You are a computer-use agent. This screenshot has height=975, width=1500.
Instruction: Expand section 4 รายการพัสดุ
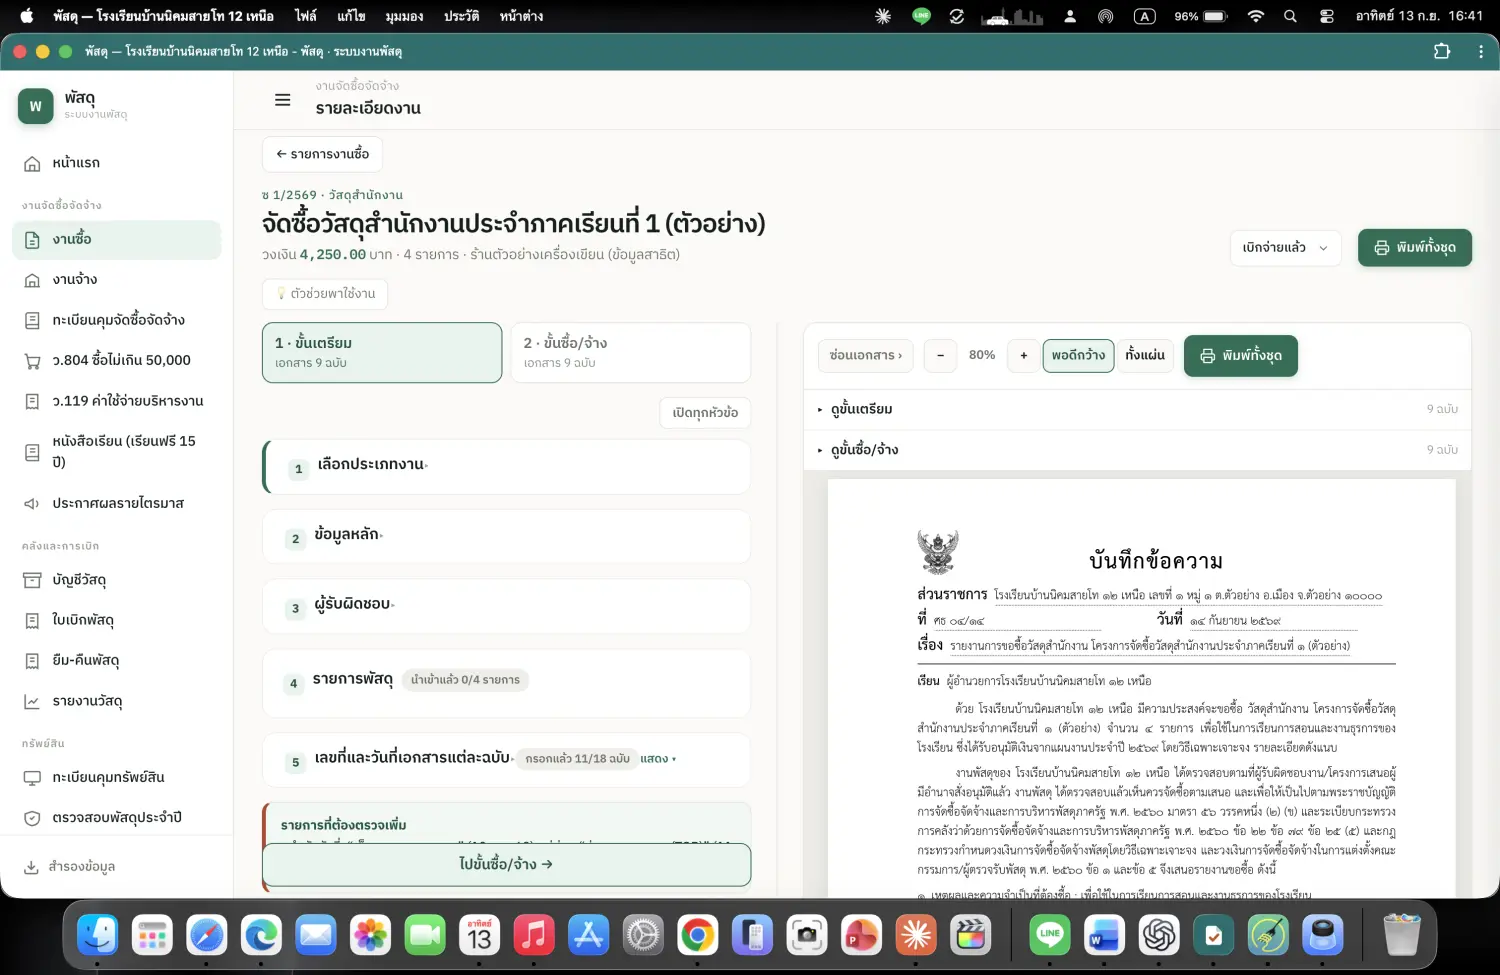tap(506, 682)
